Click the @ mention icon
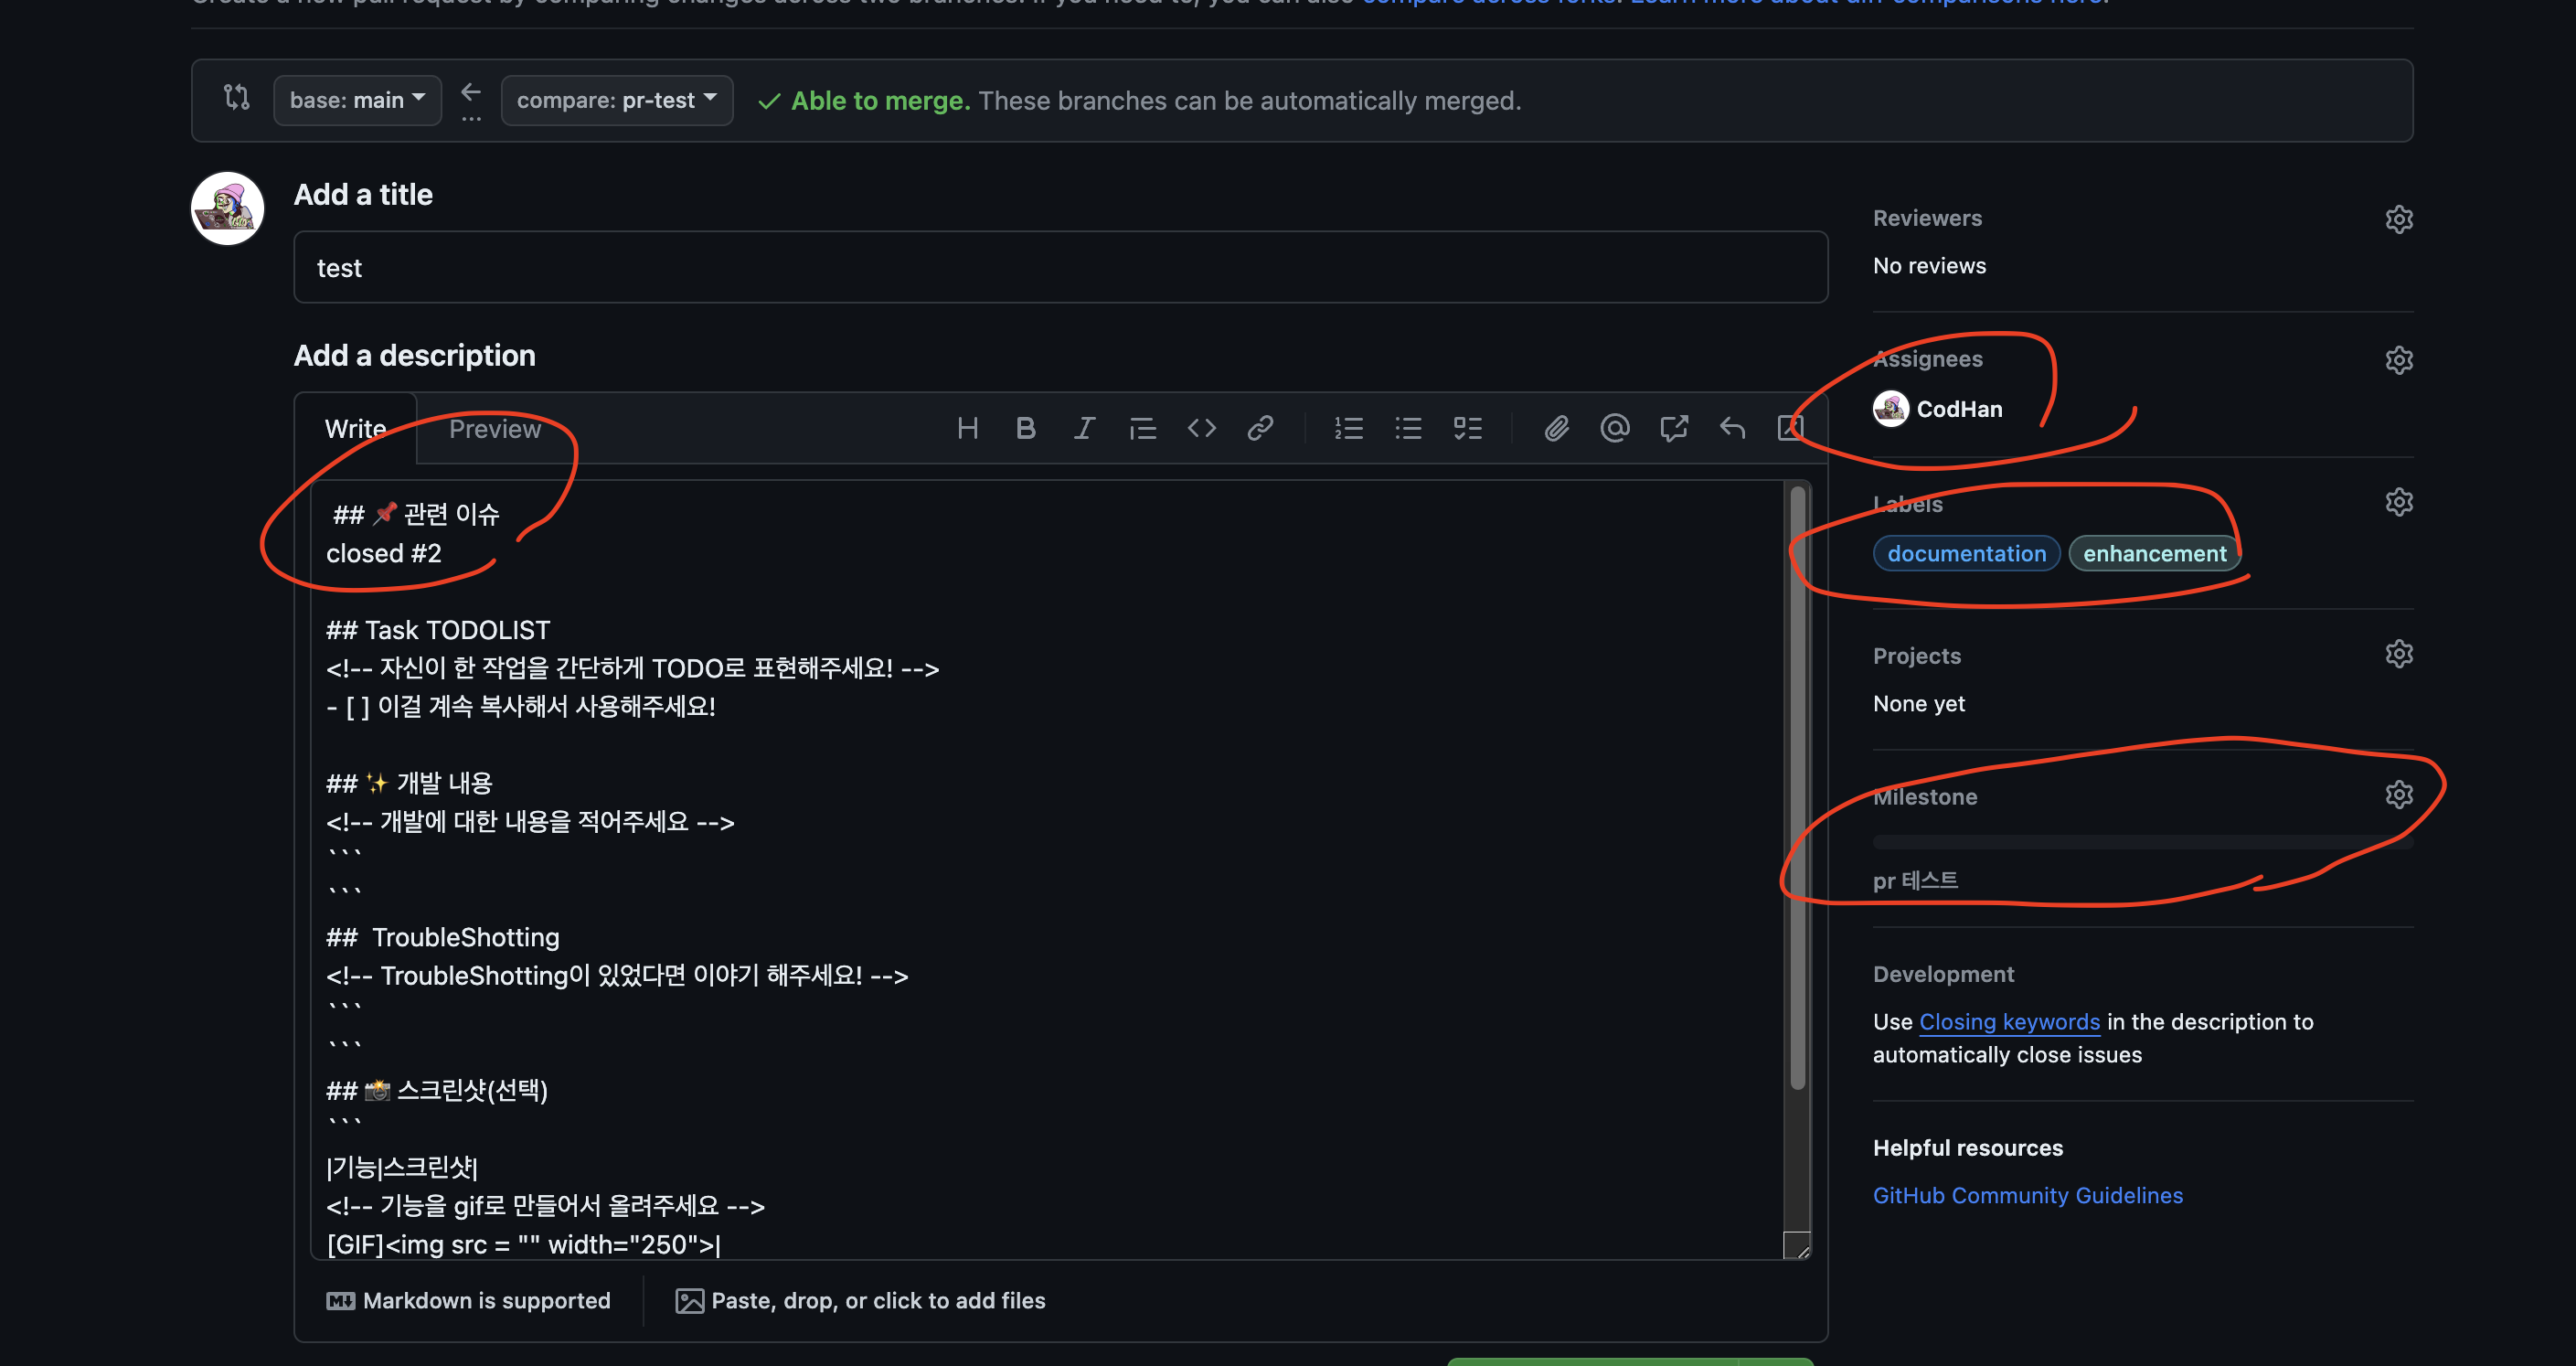Screen dimensions: 2576x1366 tap(1614, 429)
